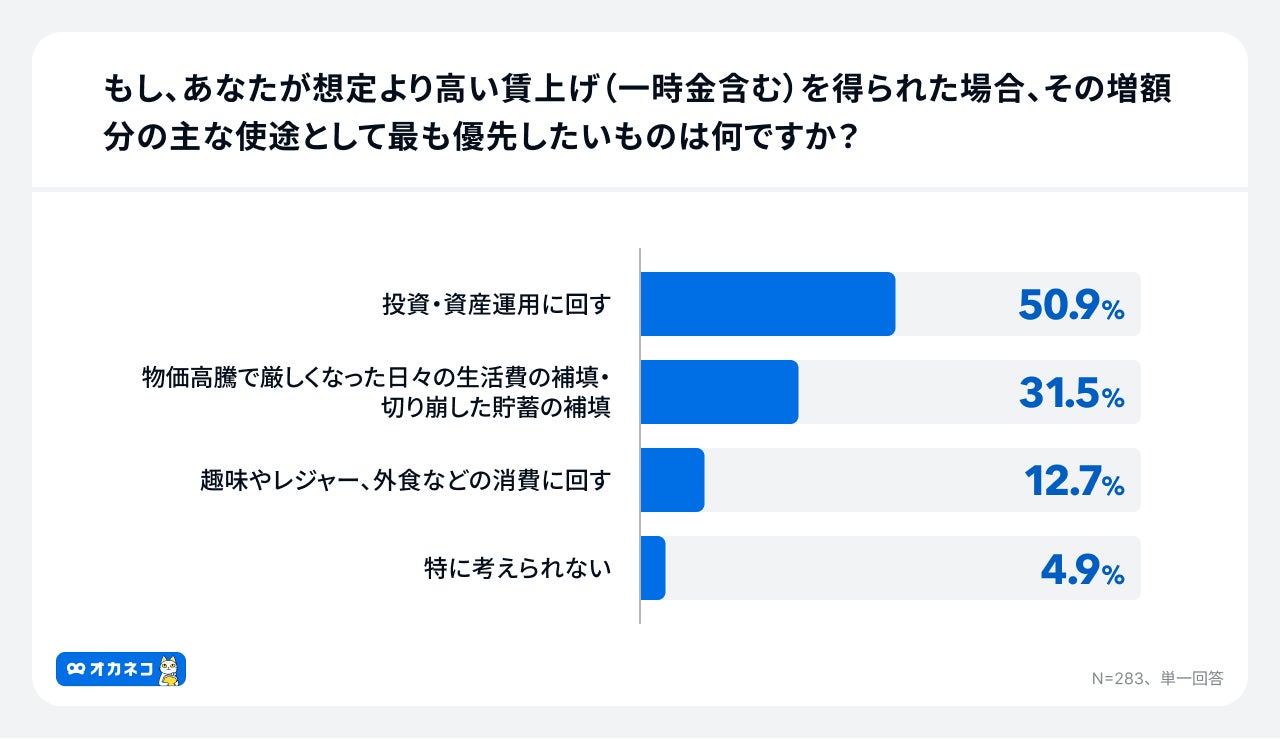The height and width of the screenshot is (739, 1280).
Task: Select the 特に考えられない label
Action: pos(517,569)
